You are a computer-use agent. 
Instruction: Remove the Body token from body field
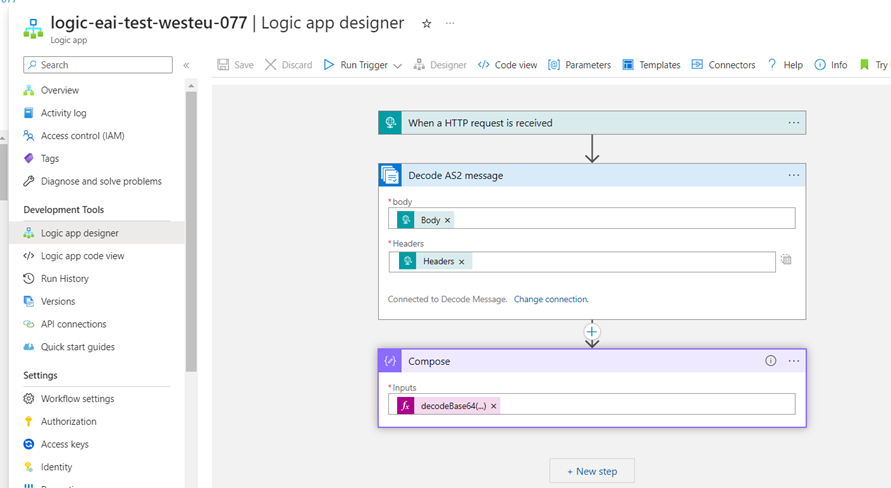[x=448, y=220]
